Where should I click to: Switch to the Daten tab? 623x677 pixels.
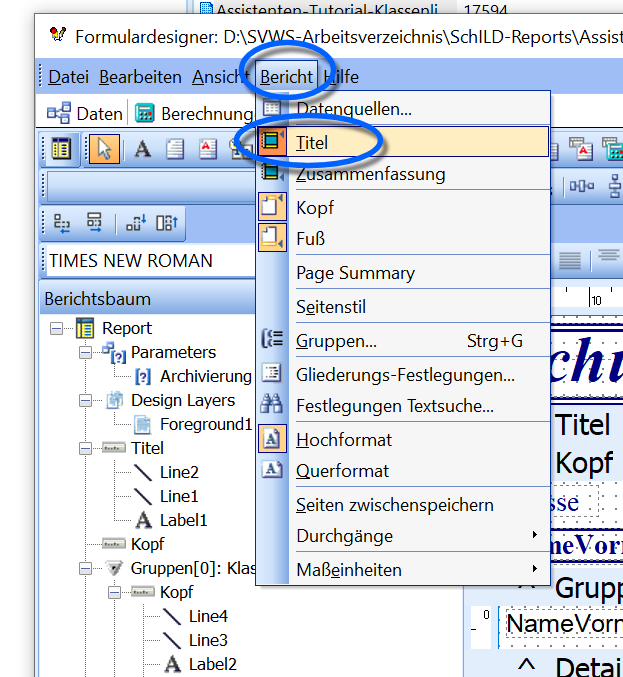coord(85,114)
